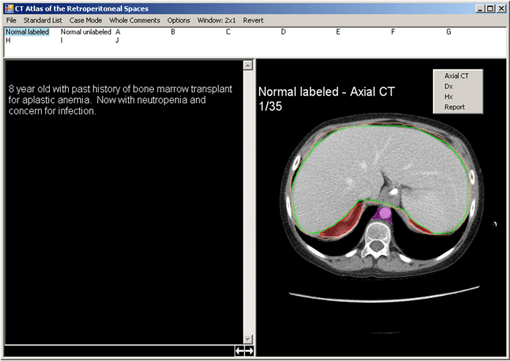Choose Axial CT in popup menu
Screen dimensions: 510x361
point(457,76)
